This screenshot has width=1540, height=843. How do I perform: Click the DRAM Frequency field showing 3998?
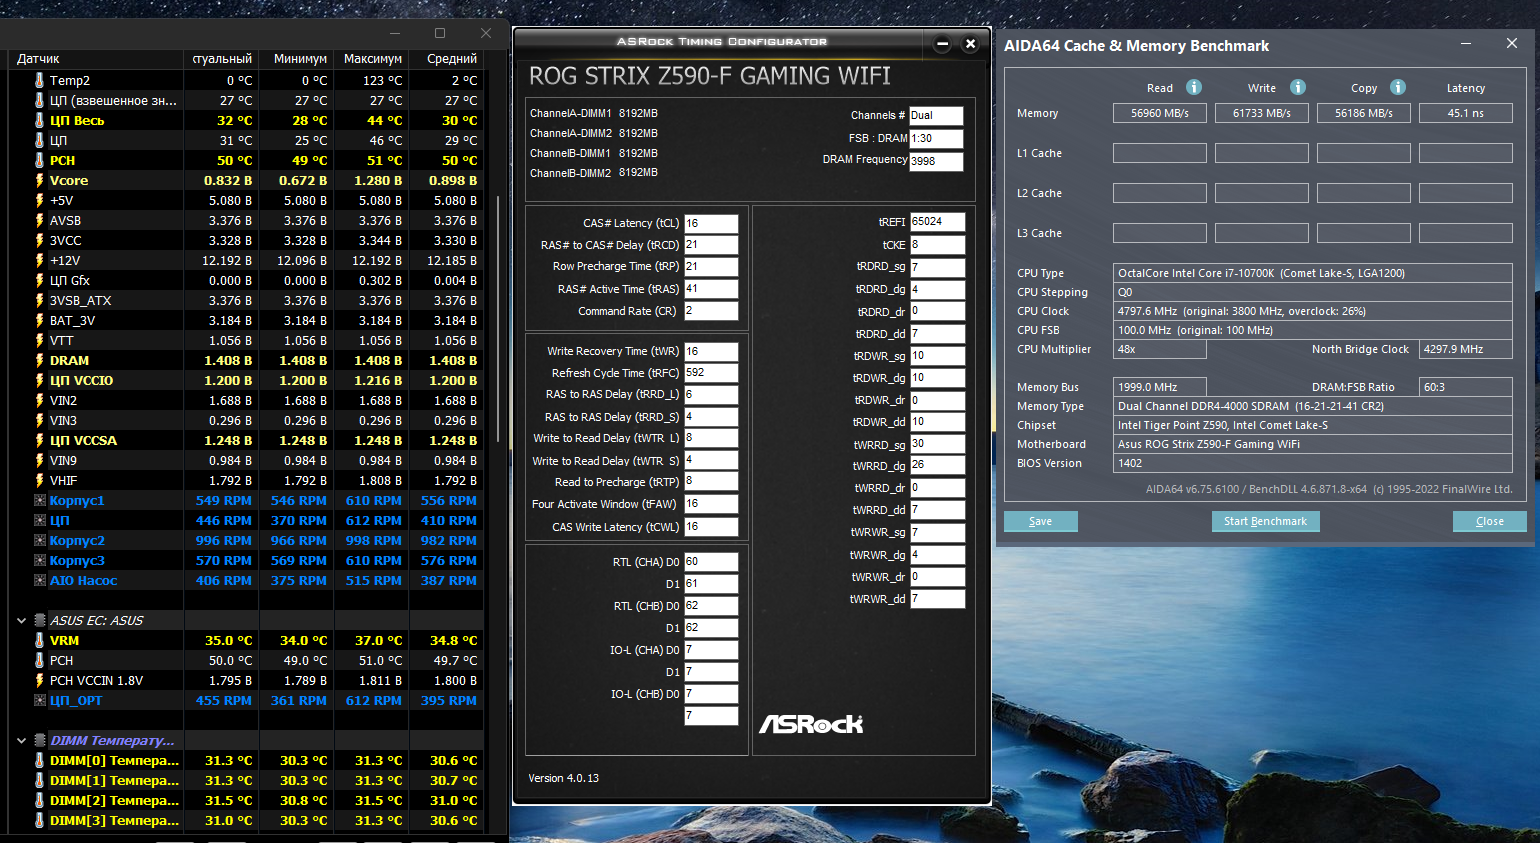936,161
